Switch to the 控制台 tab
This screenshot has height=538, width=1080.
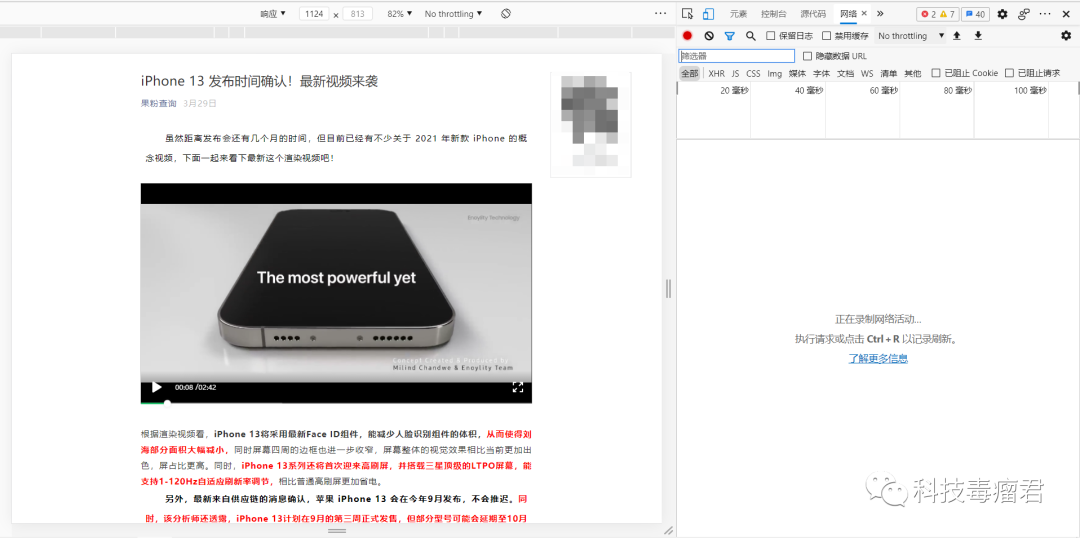pos(773,14)
